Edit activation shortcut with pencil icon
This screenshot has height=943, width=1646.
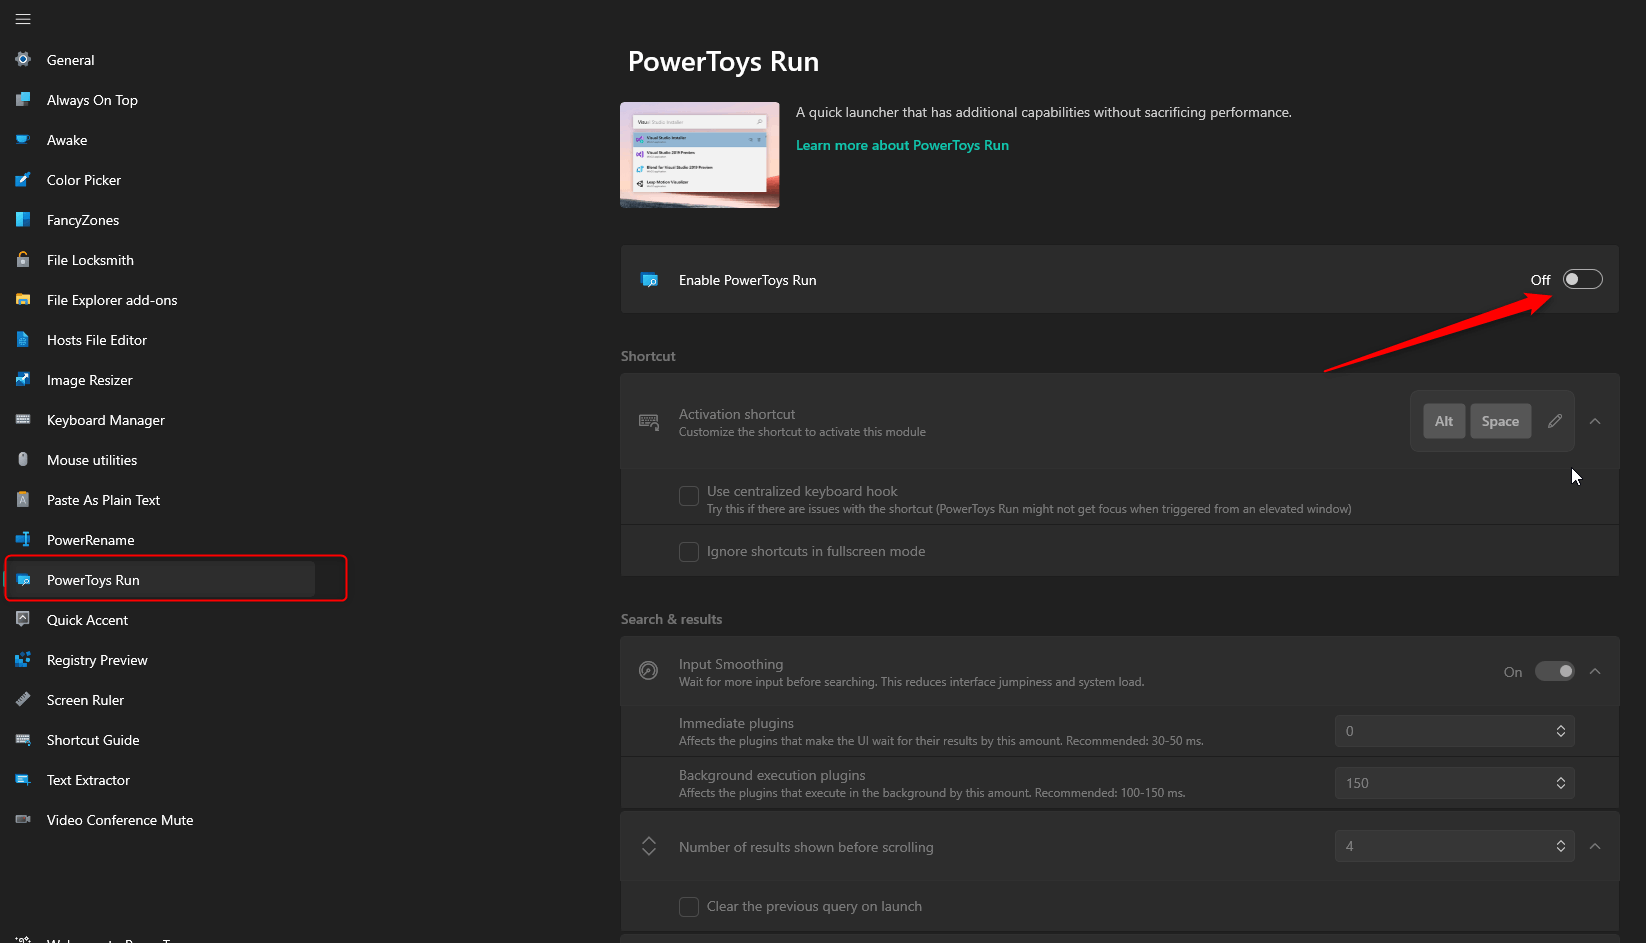(1555, 421)
